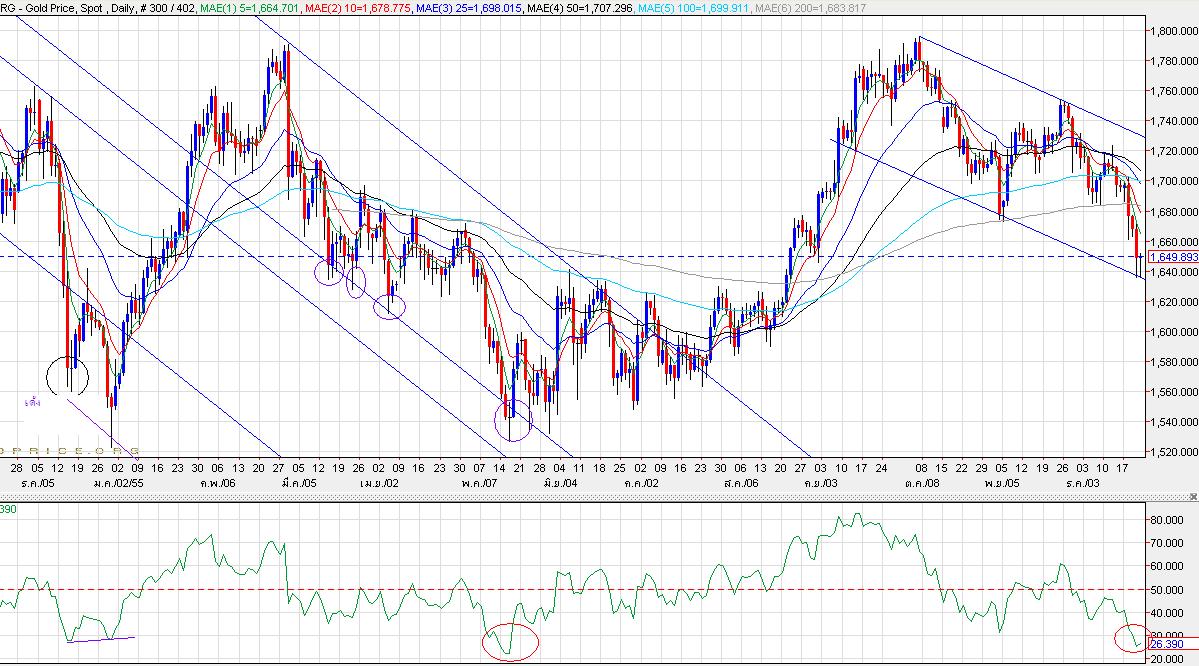Click the 'ก.ค./02' month label

pyautogui.click(x=641, y=483)
